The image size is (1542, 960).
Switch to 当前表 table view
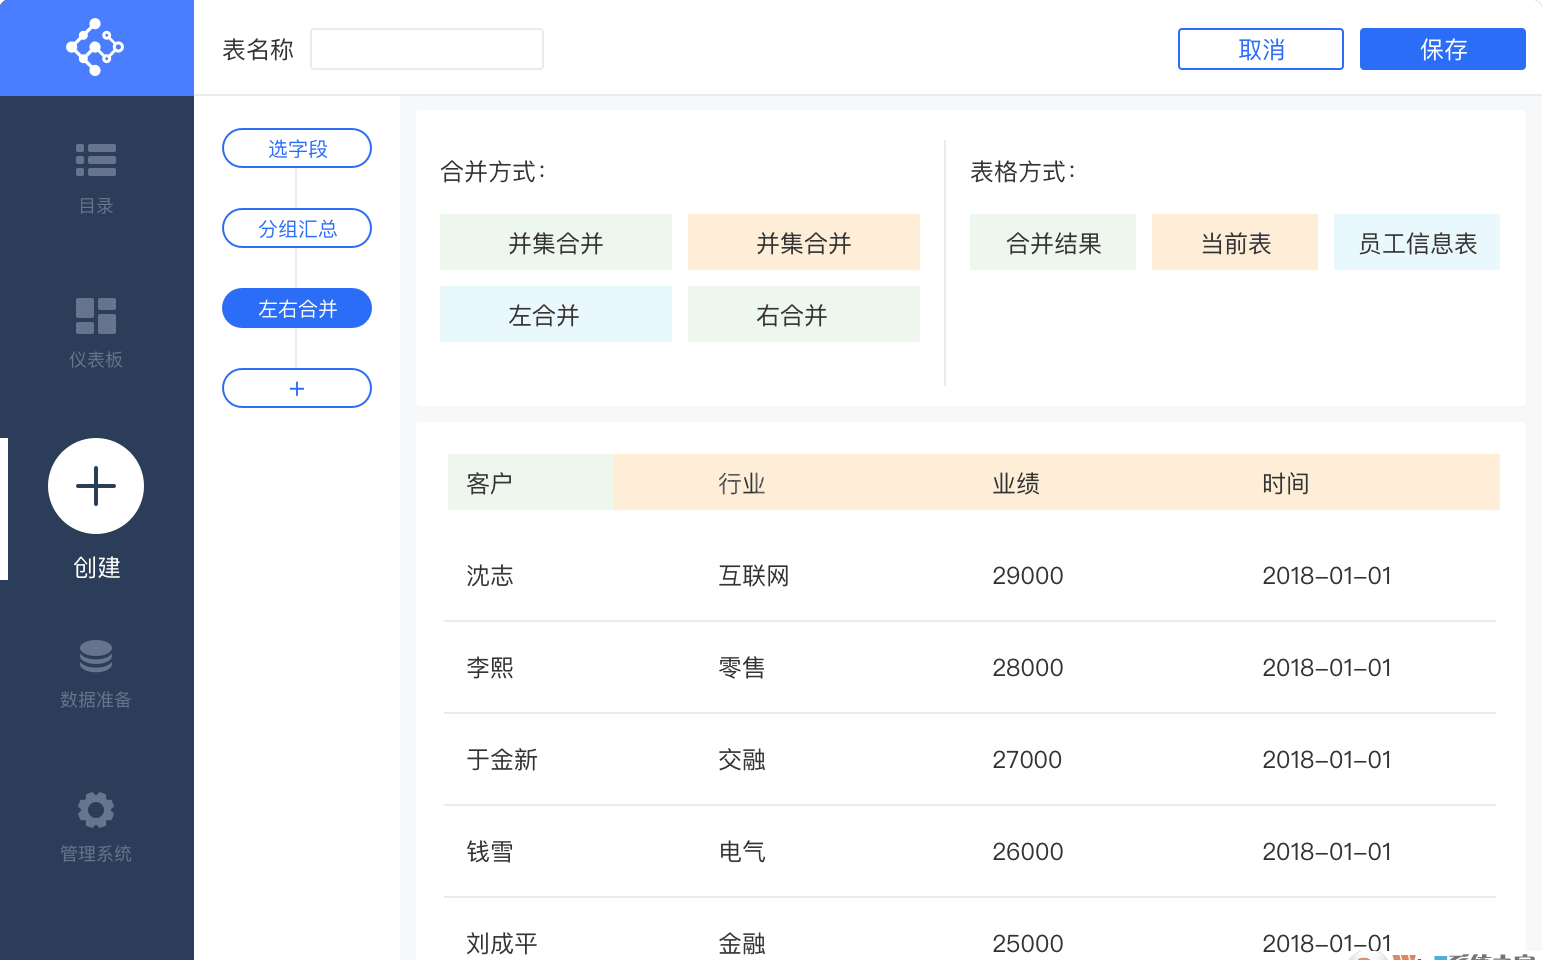click(1235, 242)
